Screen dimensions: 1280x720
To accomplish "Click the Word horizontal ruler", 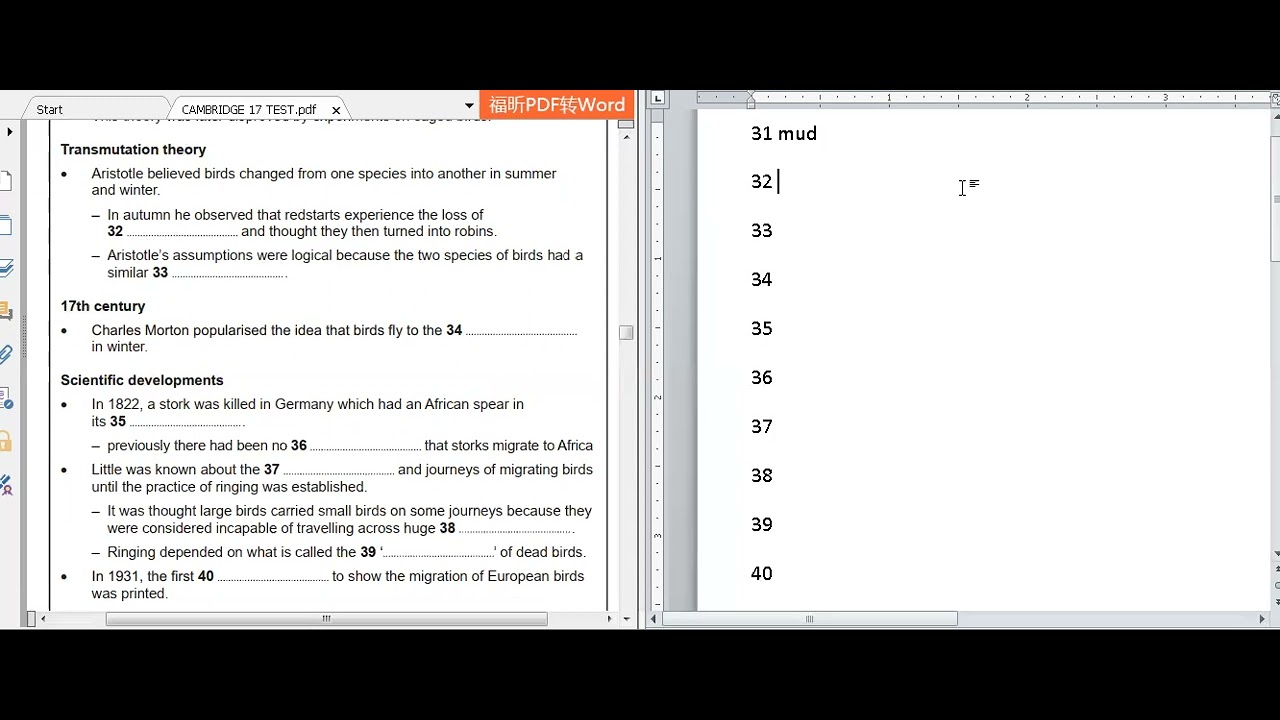I will (983, 98).
